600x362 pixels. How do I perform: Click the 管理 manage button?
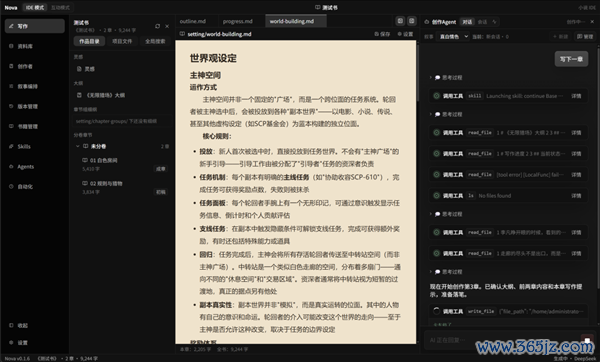[585, 36]
